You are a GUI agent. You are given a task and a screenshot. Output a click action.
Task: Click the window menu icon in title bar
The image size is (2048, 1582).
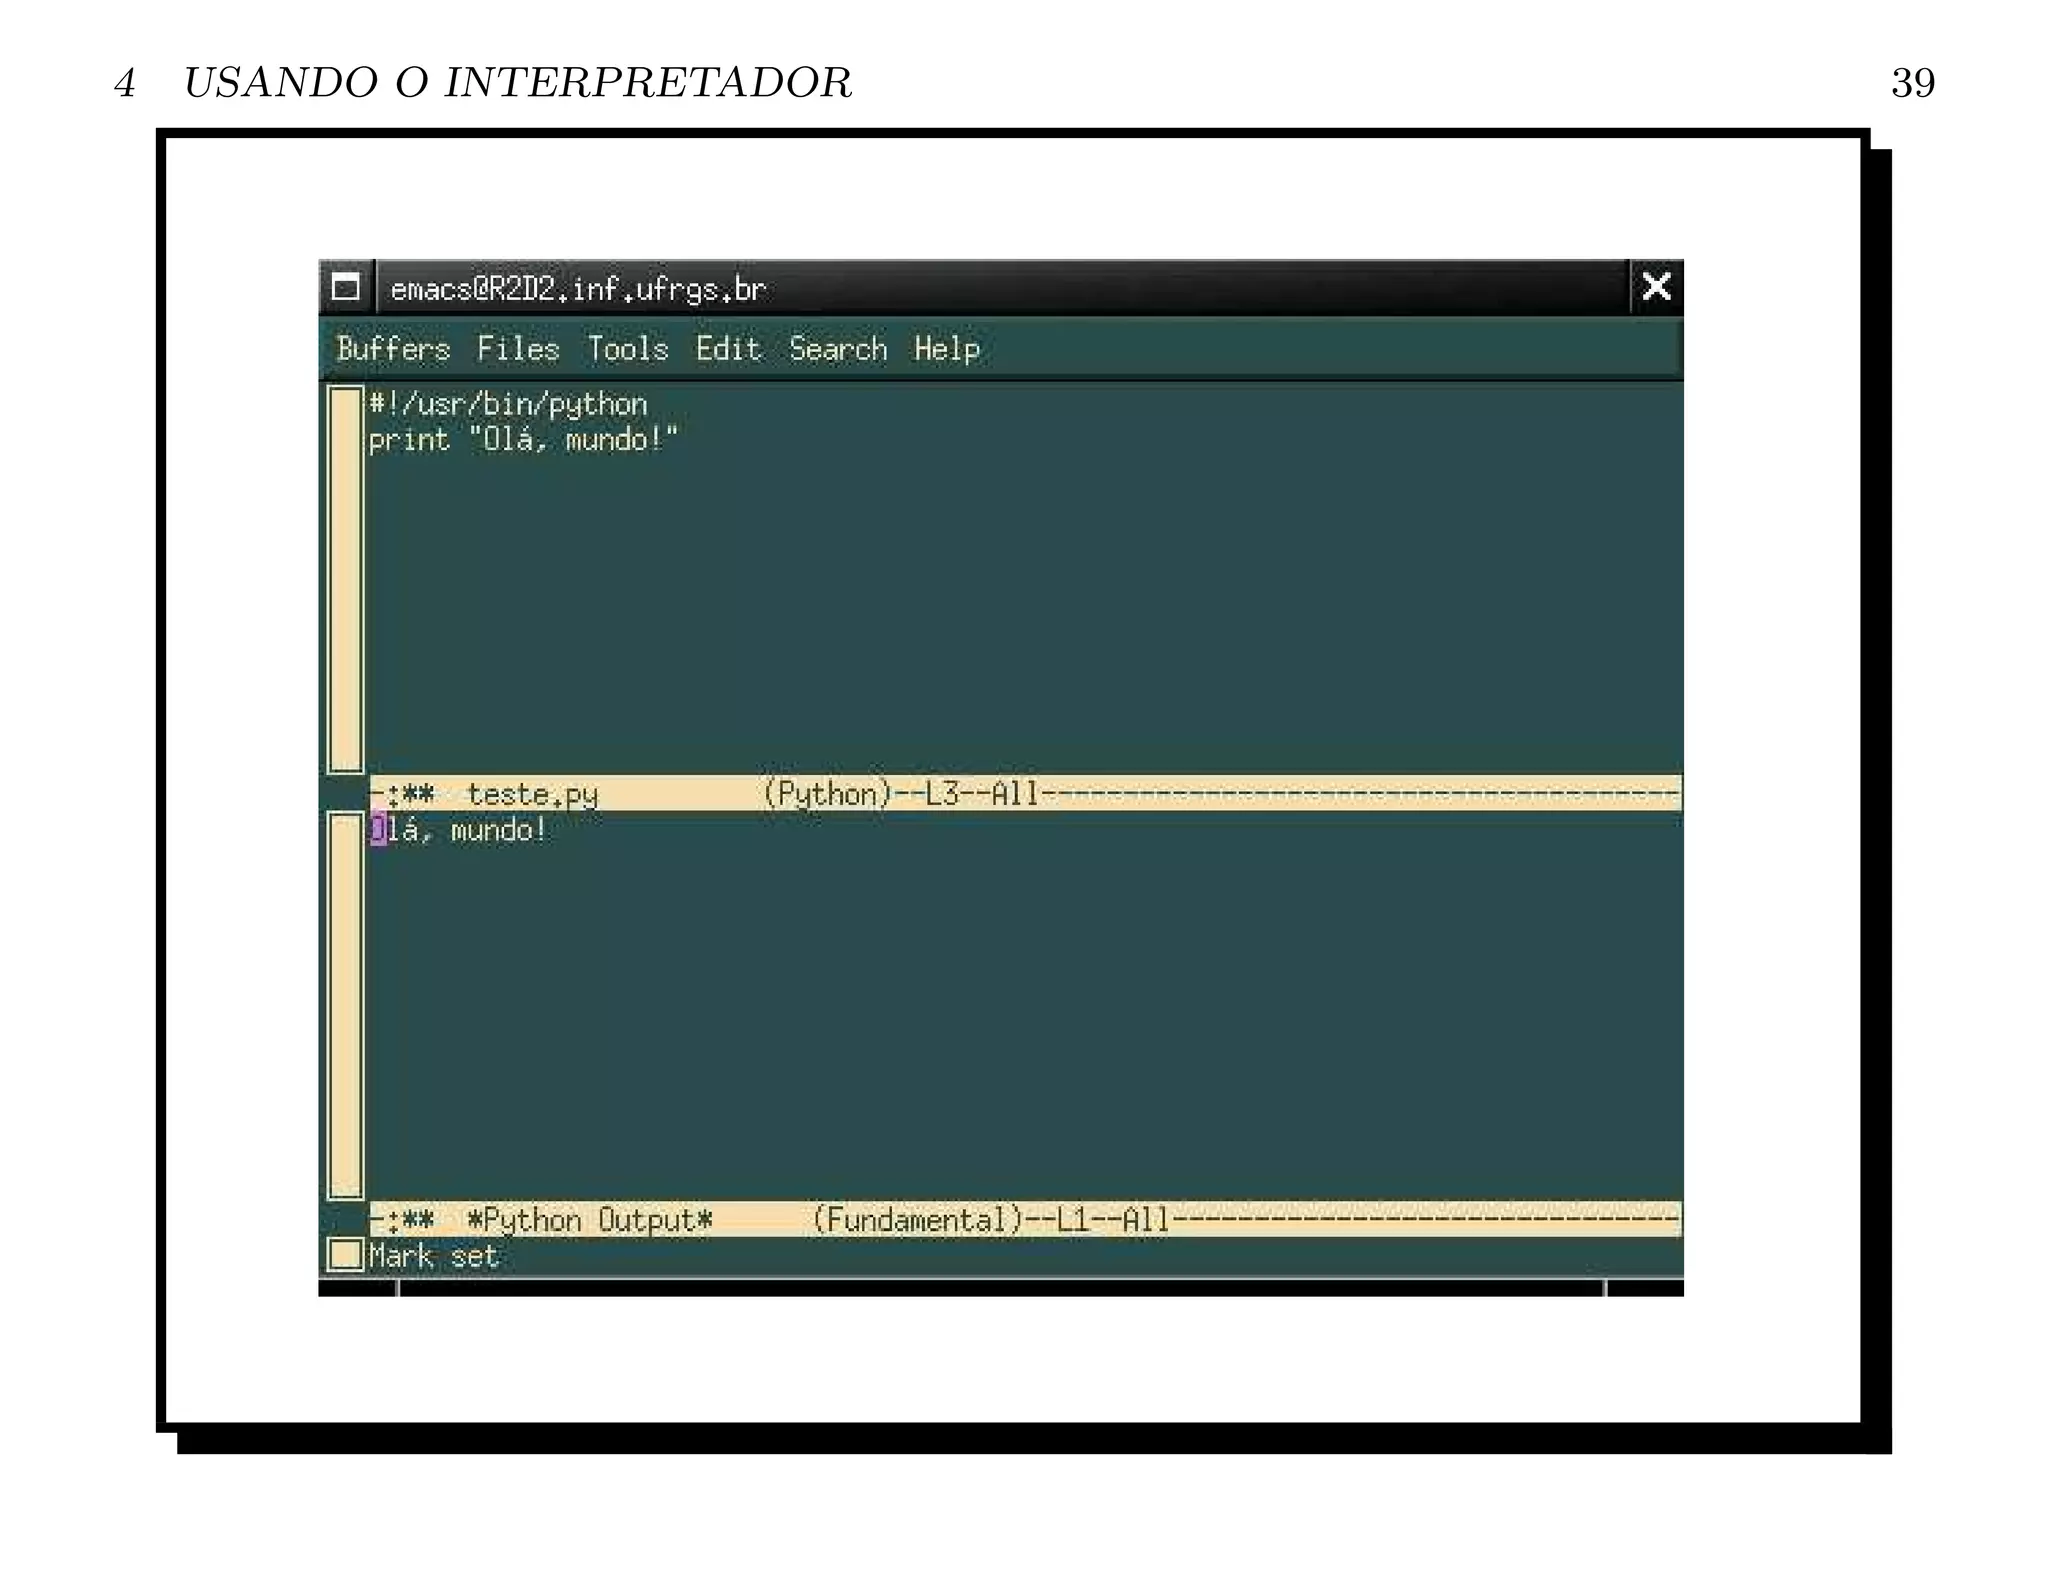(345, 288)
